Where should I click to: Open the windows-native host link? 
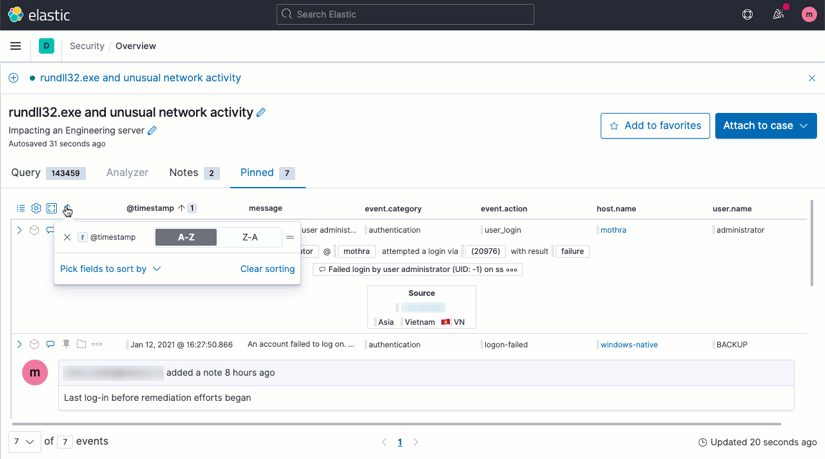(x=629, y=345)
